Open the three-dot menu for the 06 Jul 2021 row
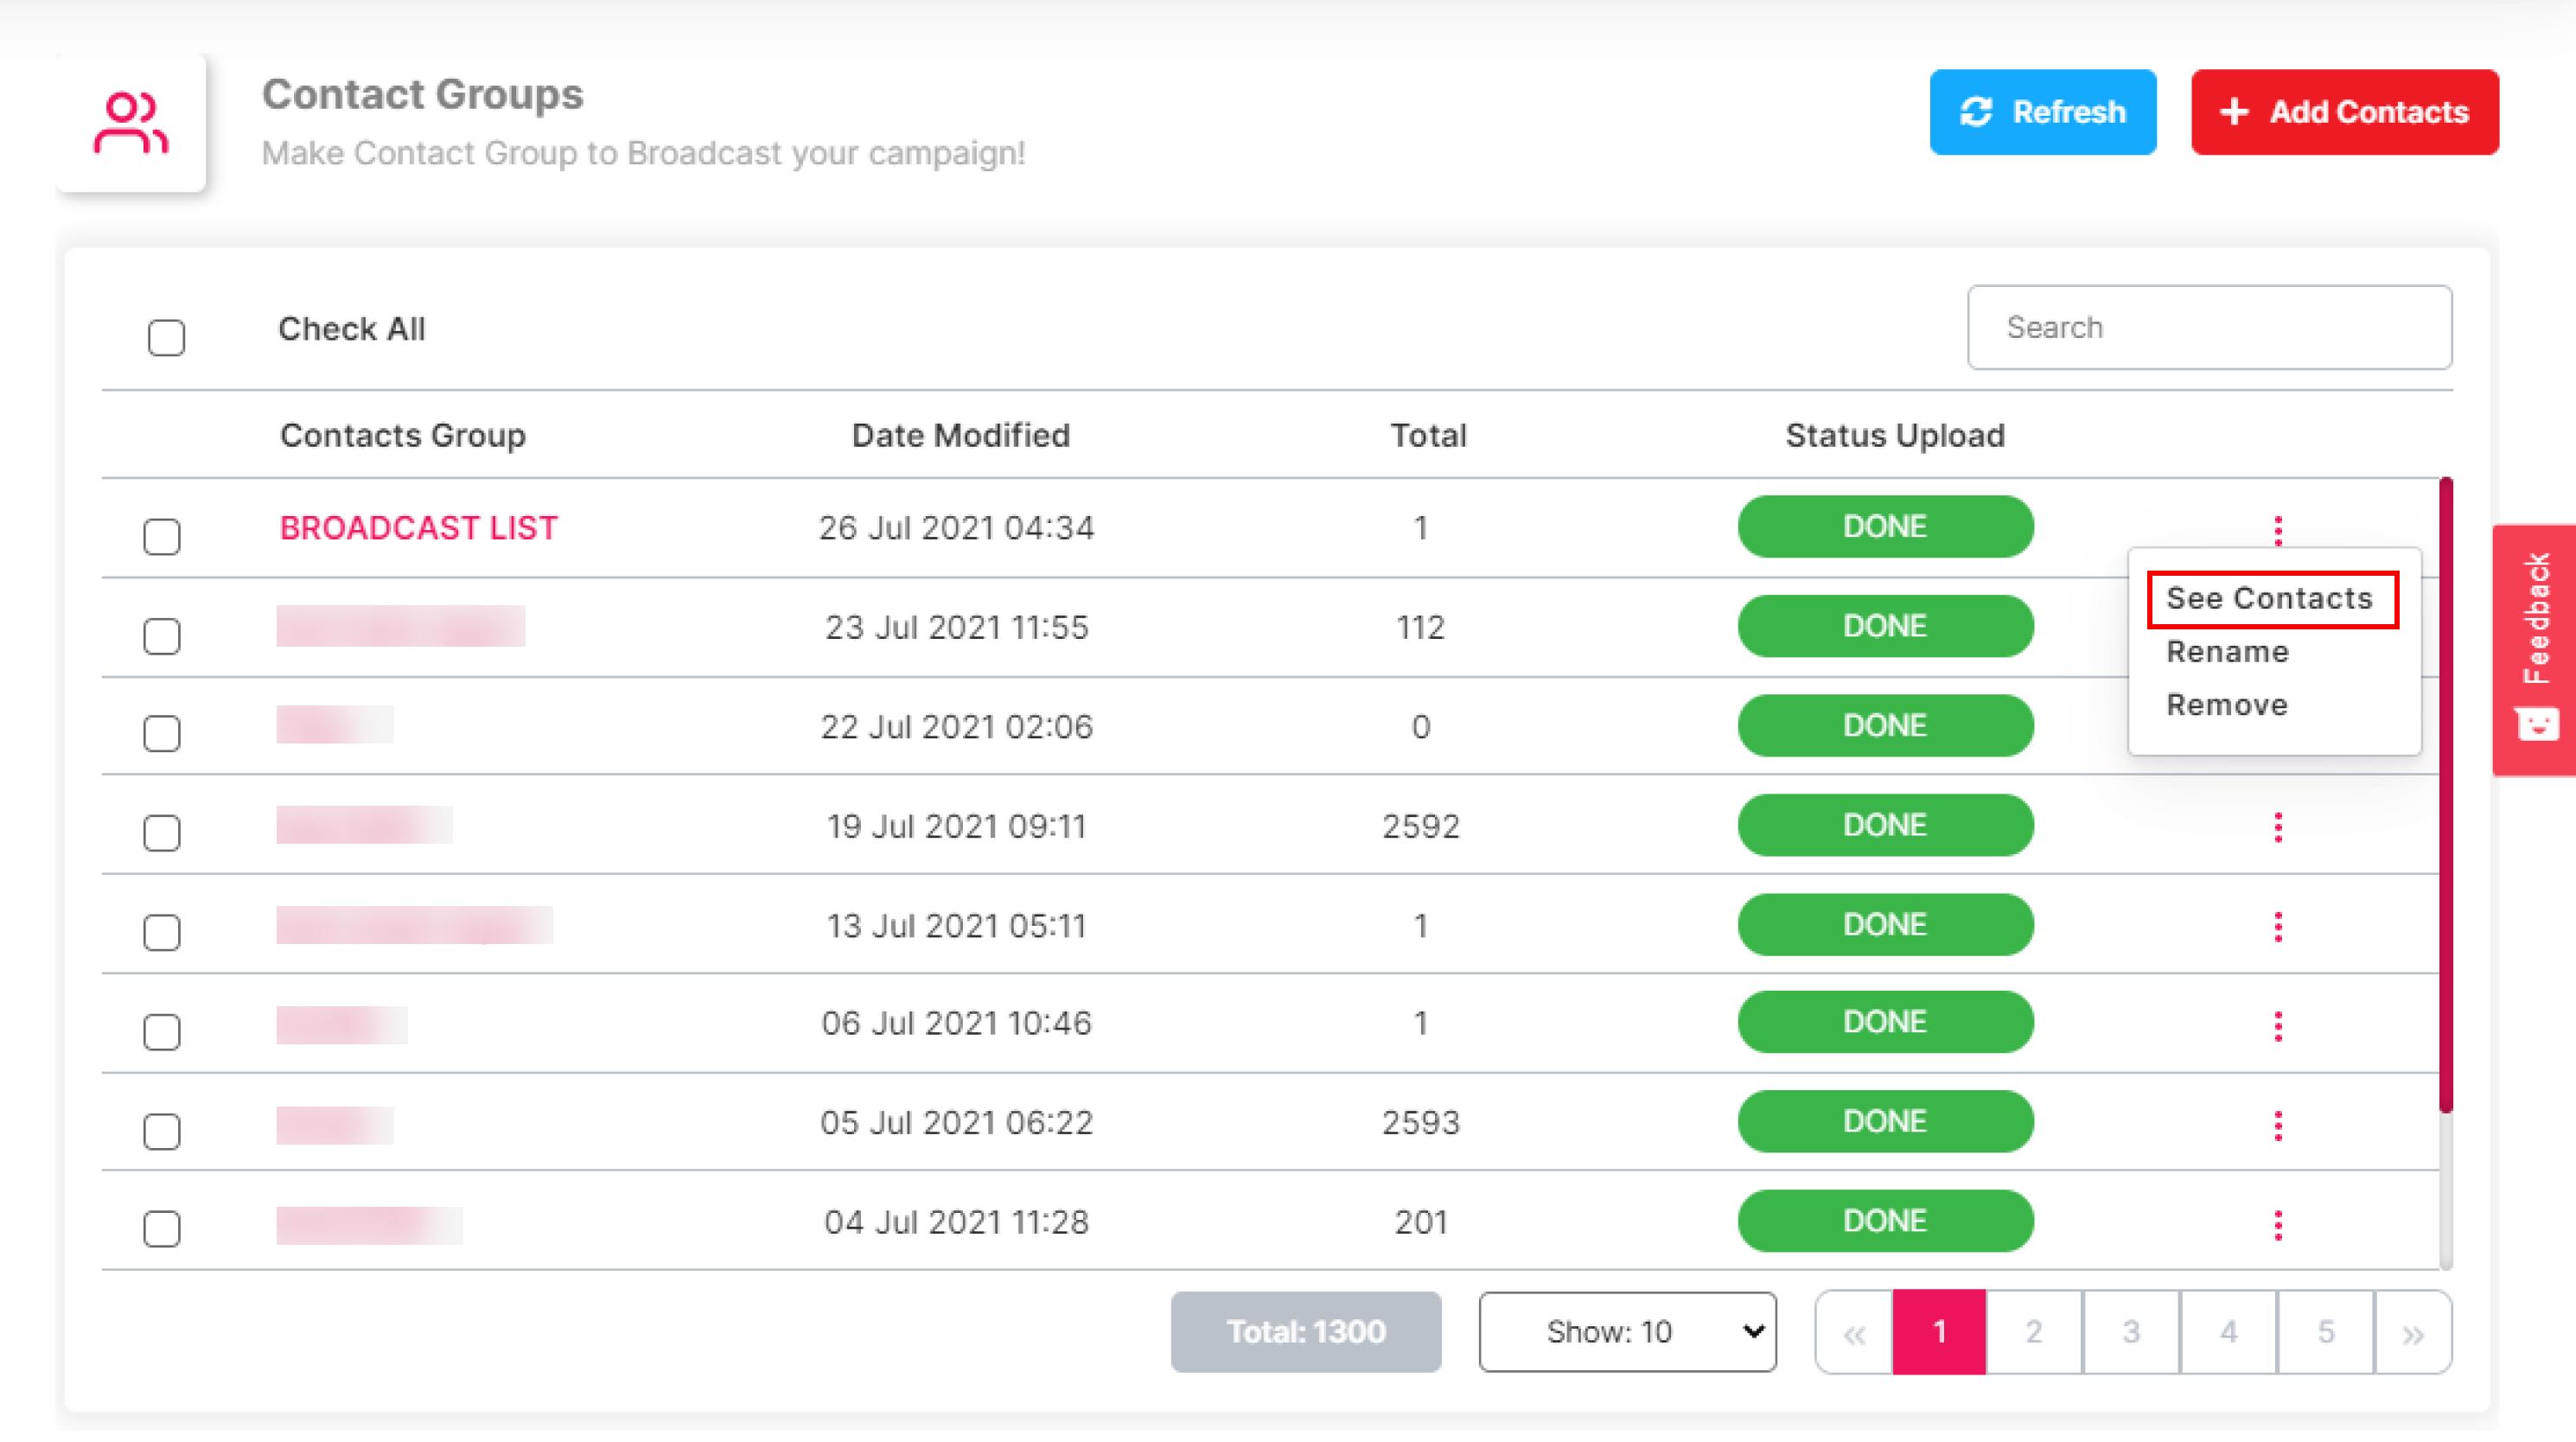This screenshot has width=2576, height=1442. pos(2277,1025)
